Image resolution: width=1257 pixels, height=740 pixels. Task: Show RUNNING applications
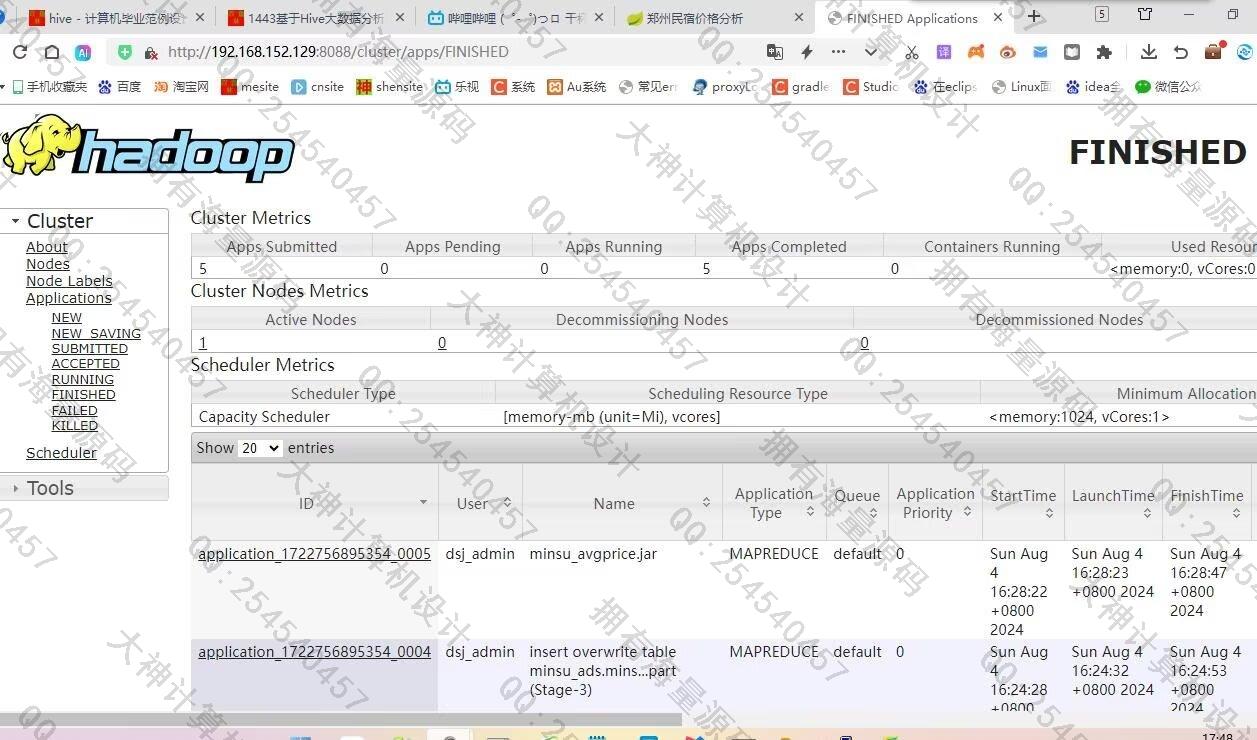click(83, 379)
